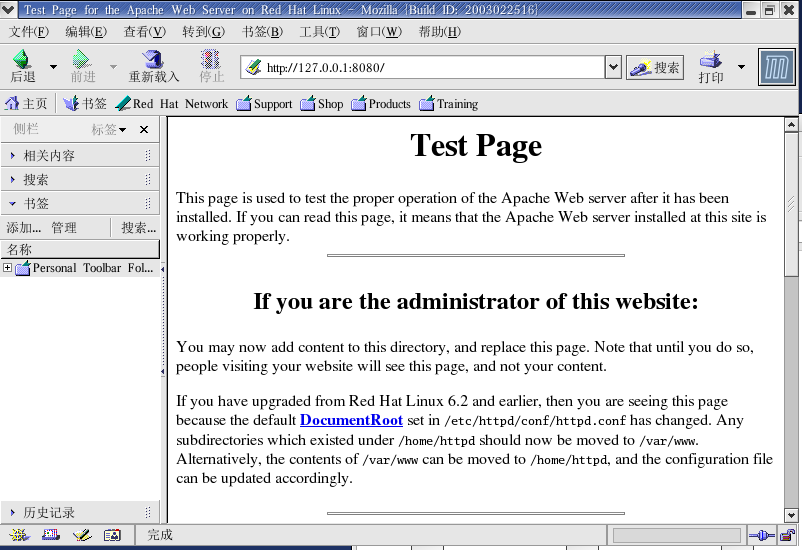
Task: Open the 转到(G) menu
Action: [x=203, y=32]
